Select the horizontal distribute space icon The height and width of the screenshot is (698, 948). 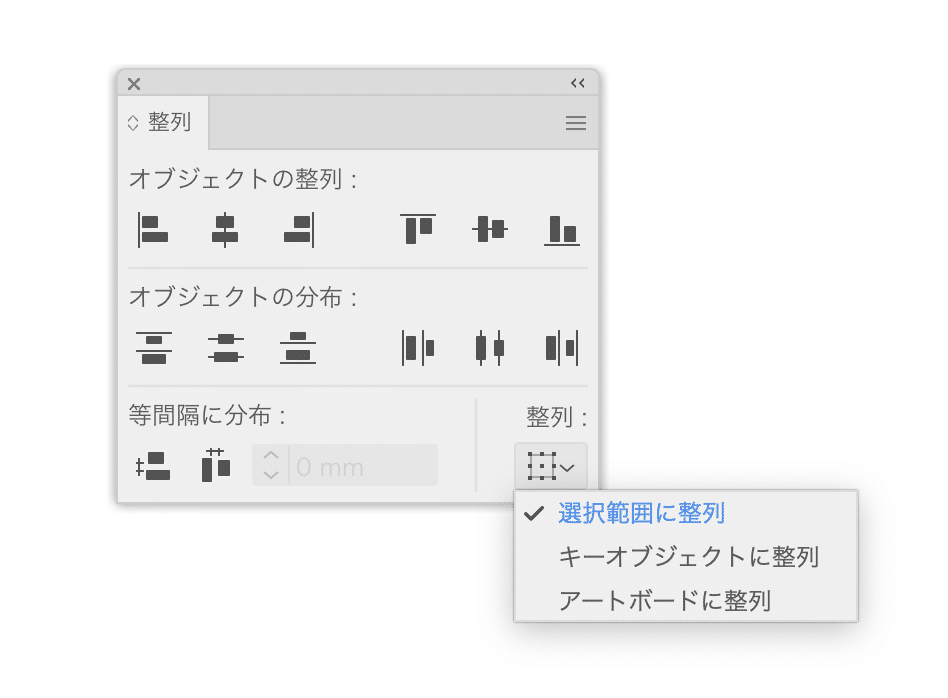coord(215,465)
